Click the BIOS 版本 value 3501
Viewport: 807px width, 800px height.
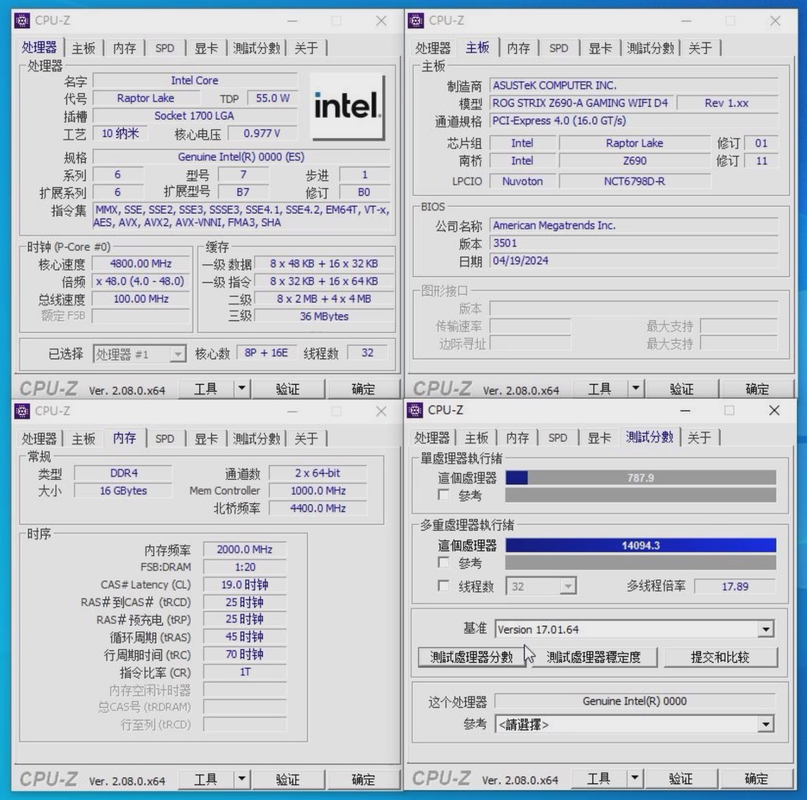(x=633, y=243)
